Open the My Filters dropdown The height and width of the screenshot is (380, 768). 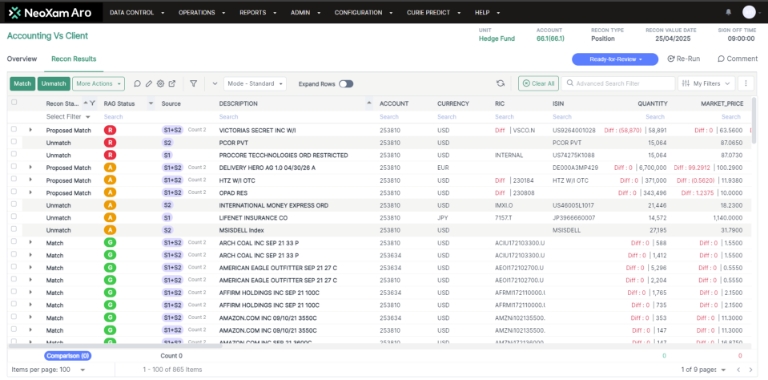[x=706, y=84]
